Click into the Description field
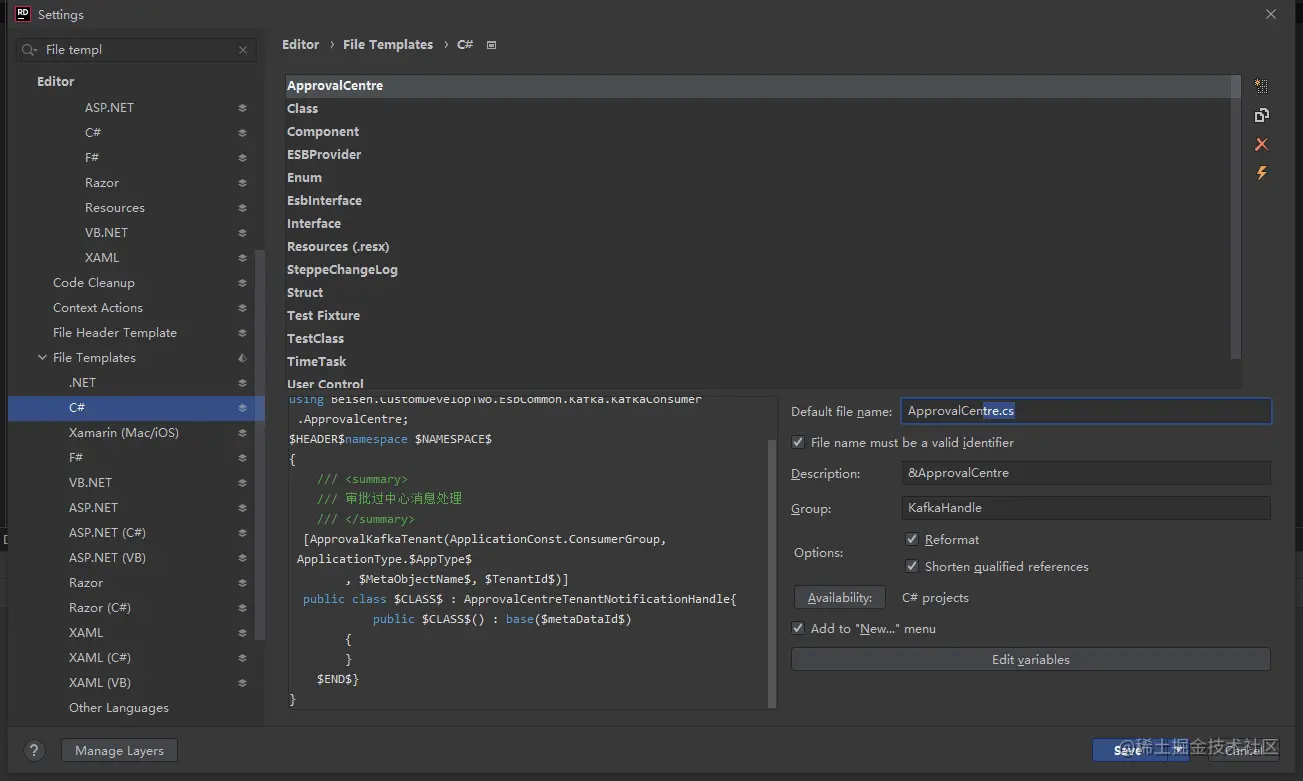Viewport: 1303px width, 781px height. (x=1086, y=473)
